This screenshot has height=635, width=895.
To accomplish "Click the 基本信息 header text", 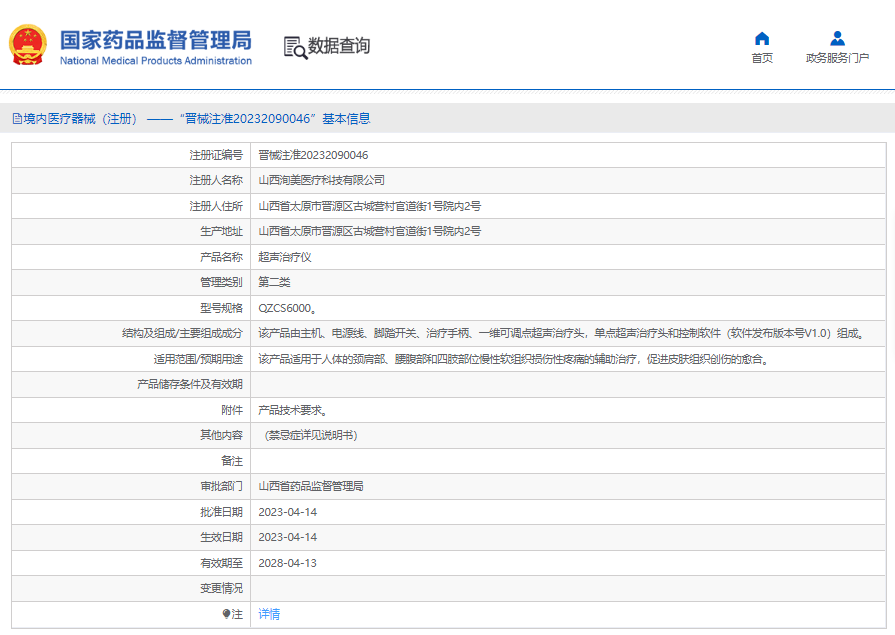I will pos(346,119).
